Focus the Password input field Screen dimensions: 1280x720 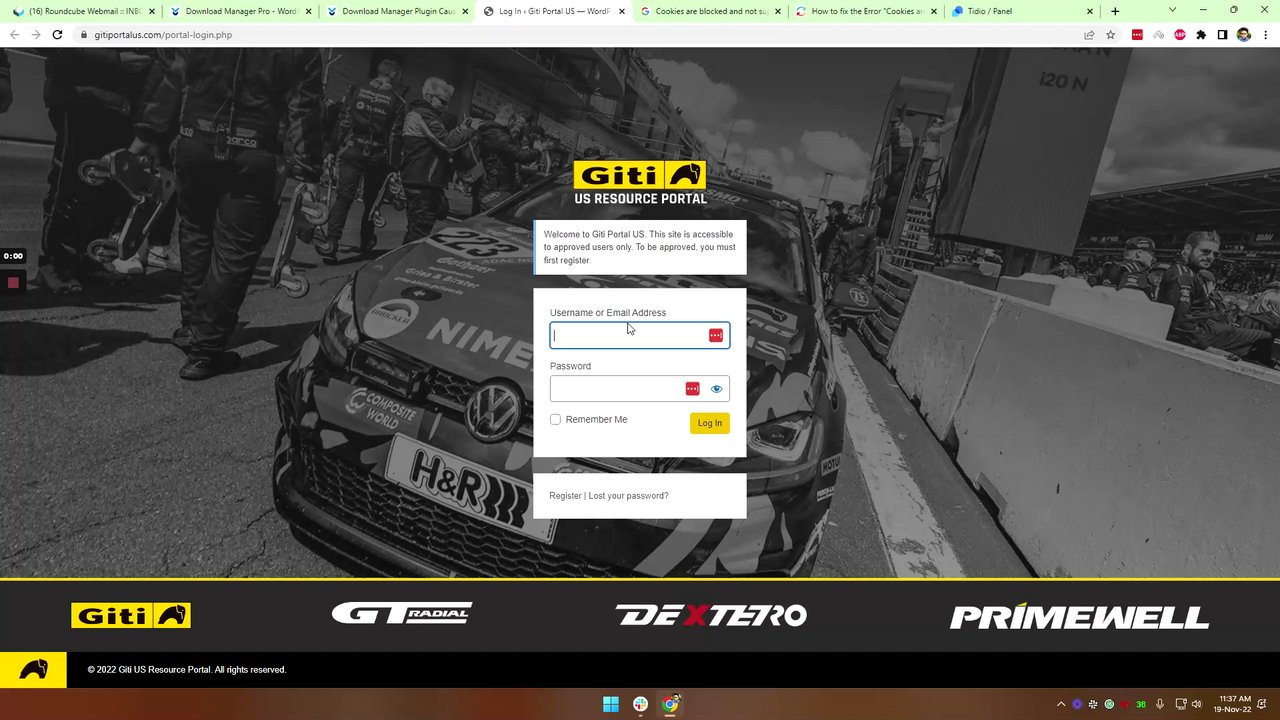coord(640,389)
